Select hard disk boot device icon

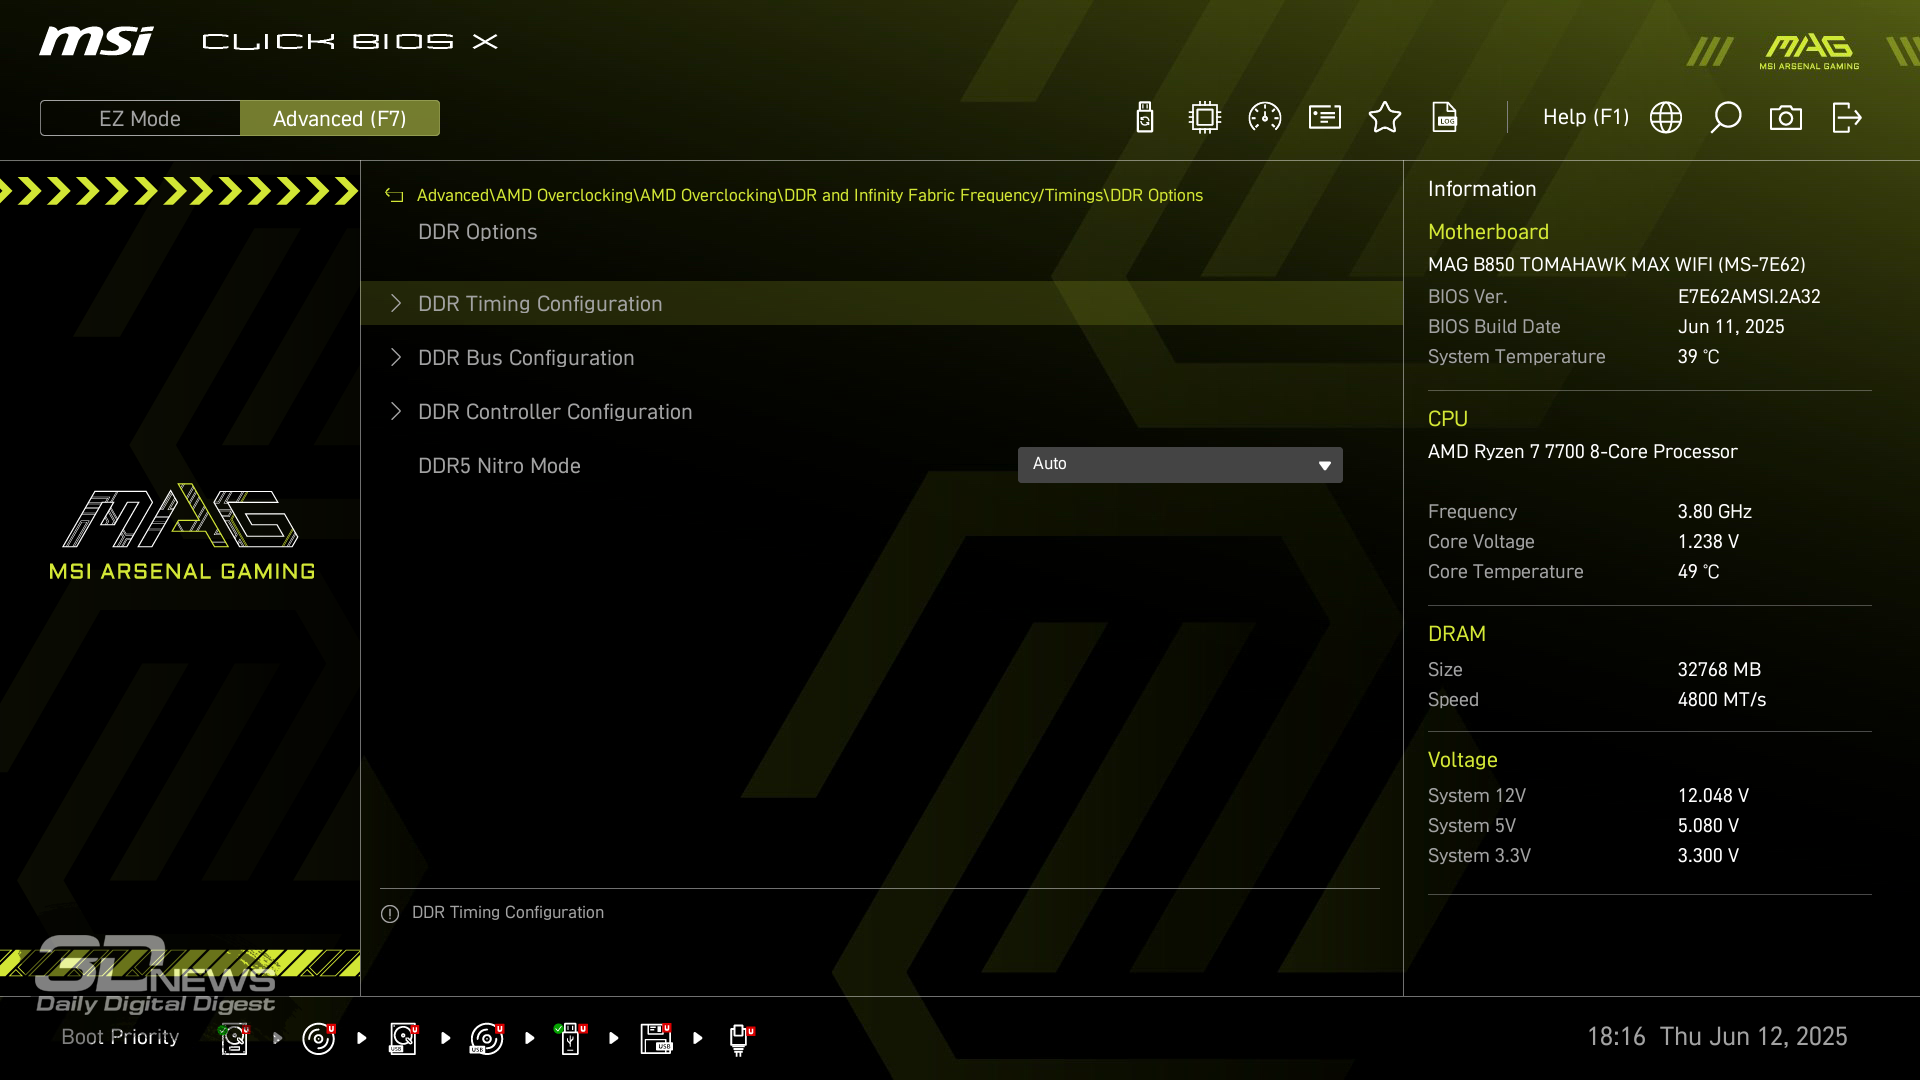(234, 1038)
